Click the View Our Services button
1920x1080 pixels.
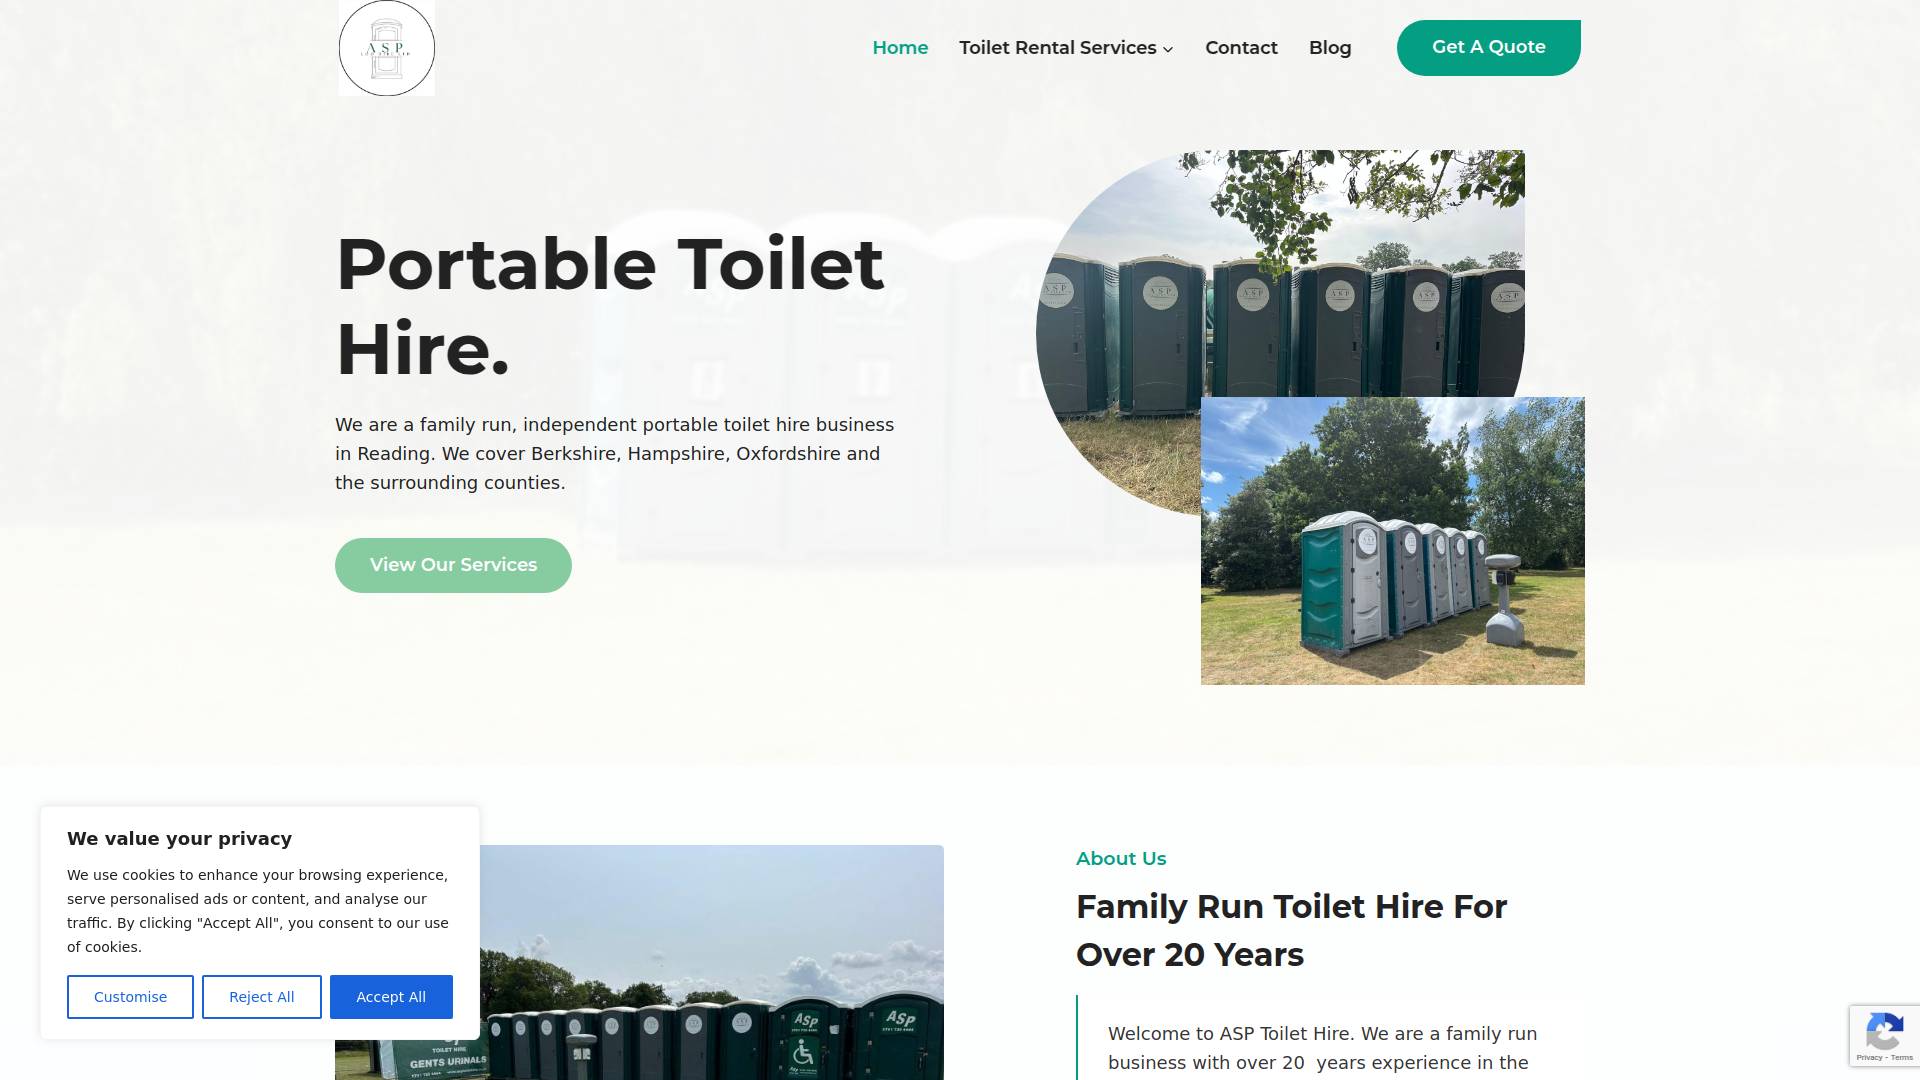click(x=453, y=565)
